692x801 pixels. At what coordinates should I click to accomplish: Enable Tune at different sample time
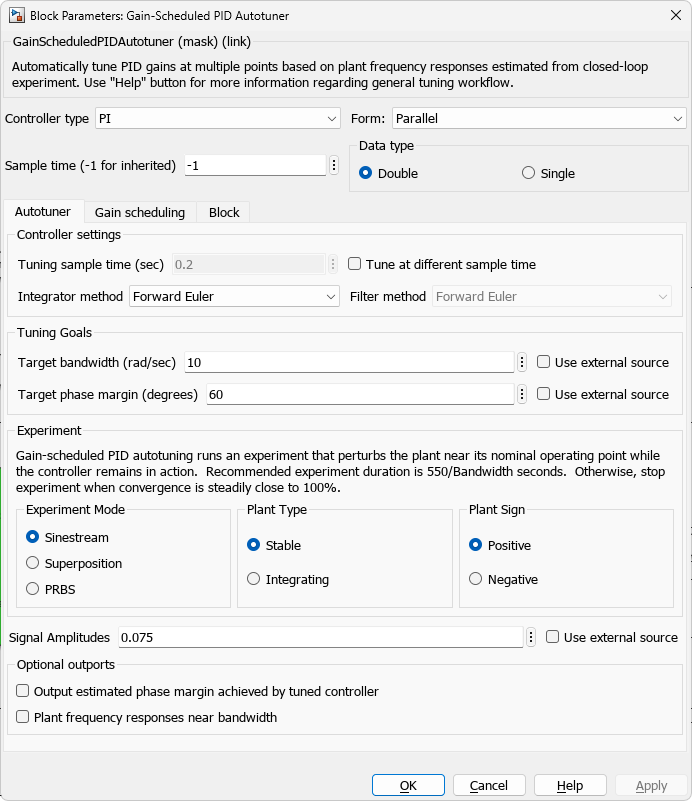[x=355, y=265]
